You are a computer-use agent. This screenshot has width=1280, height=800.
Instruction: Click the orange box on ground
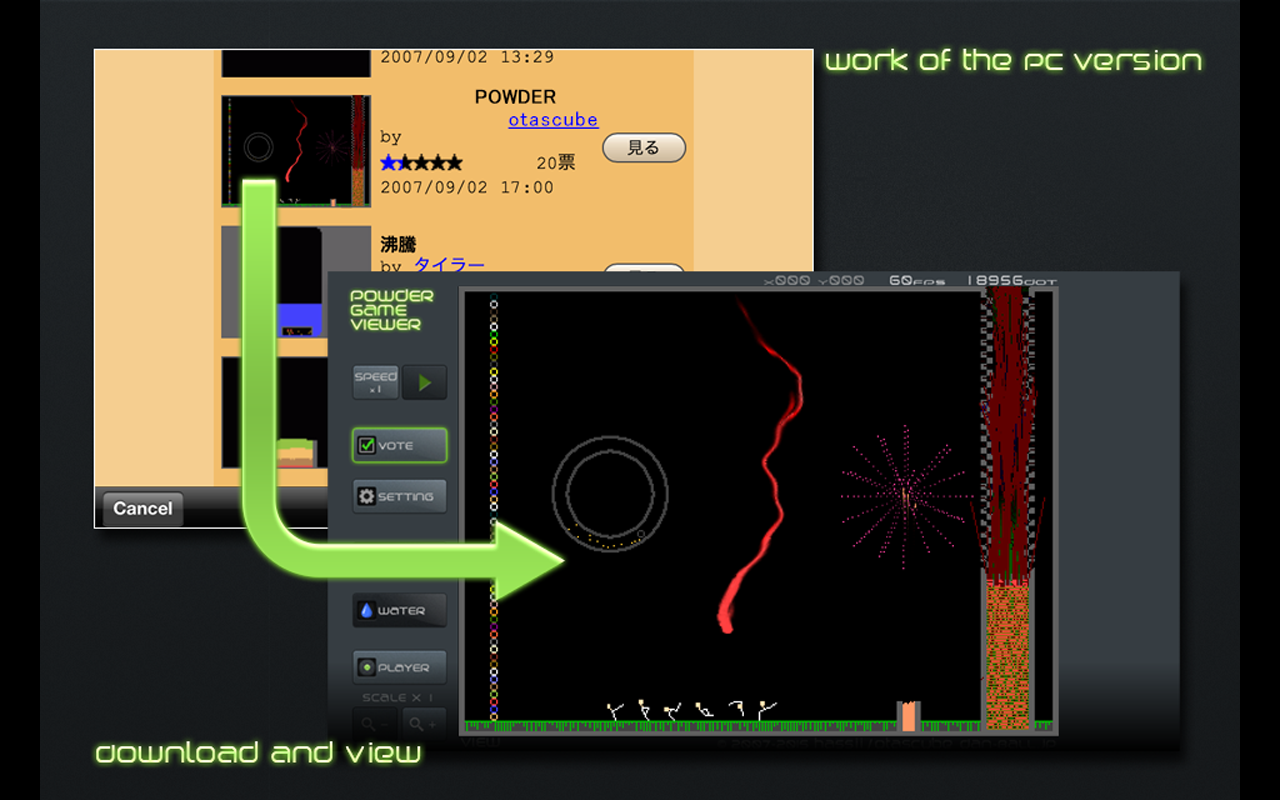pos(908,716)
